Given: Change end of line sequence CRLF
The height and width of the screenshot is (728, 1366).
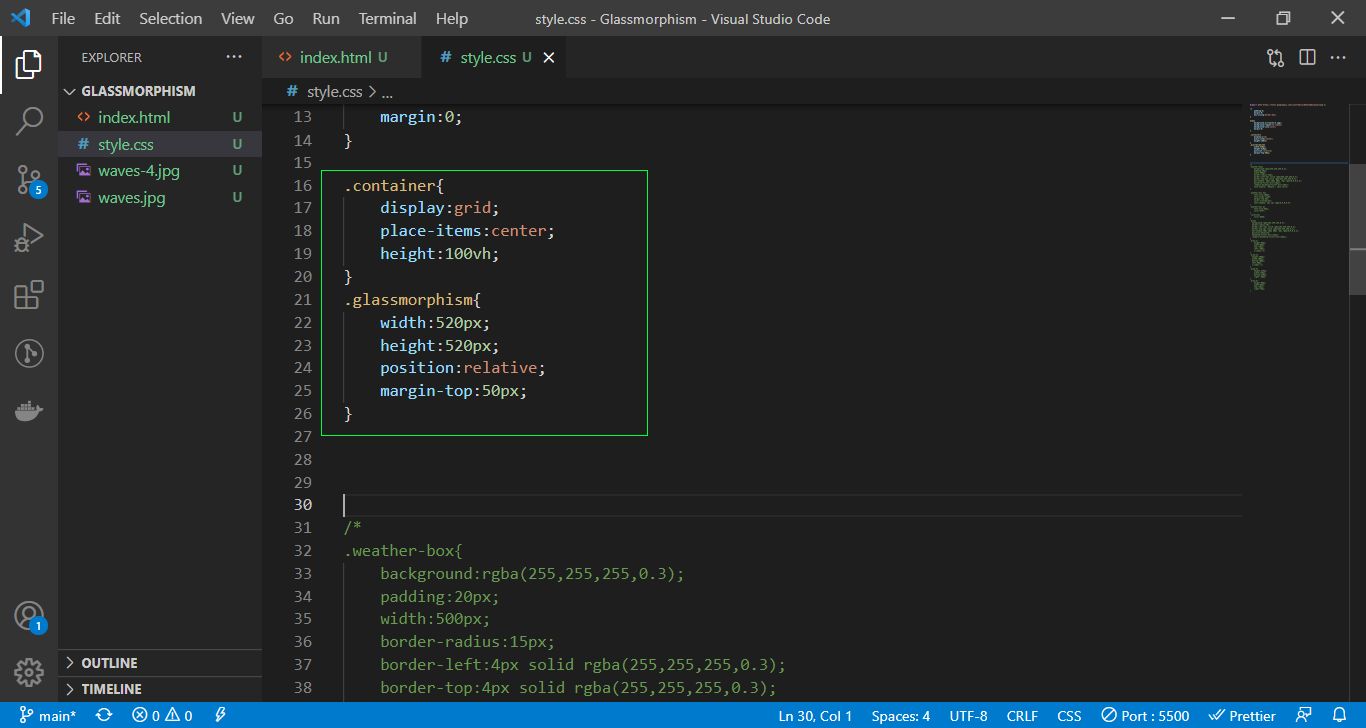Looking at the screenshot, I should (x=1022, y=716).
